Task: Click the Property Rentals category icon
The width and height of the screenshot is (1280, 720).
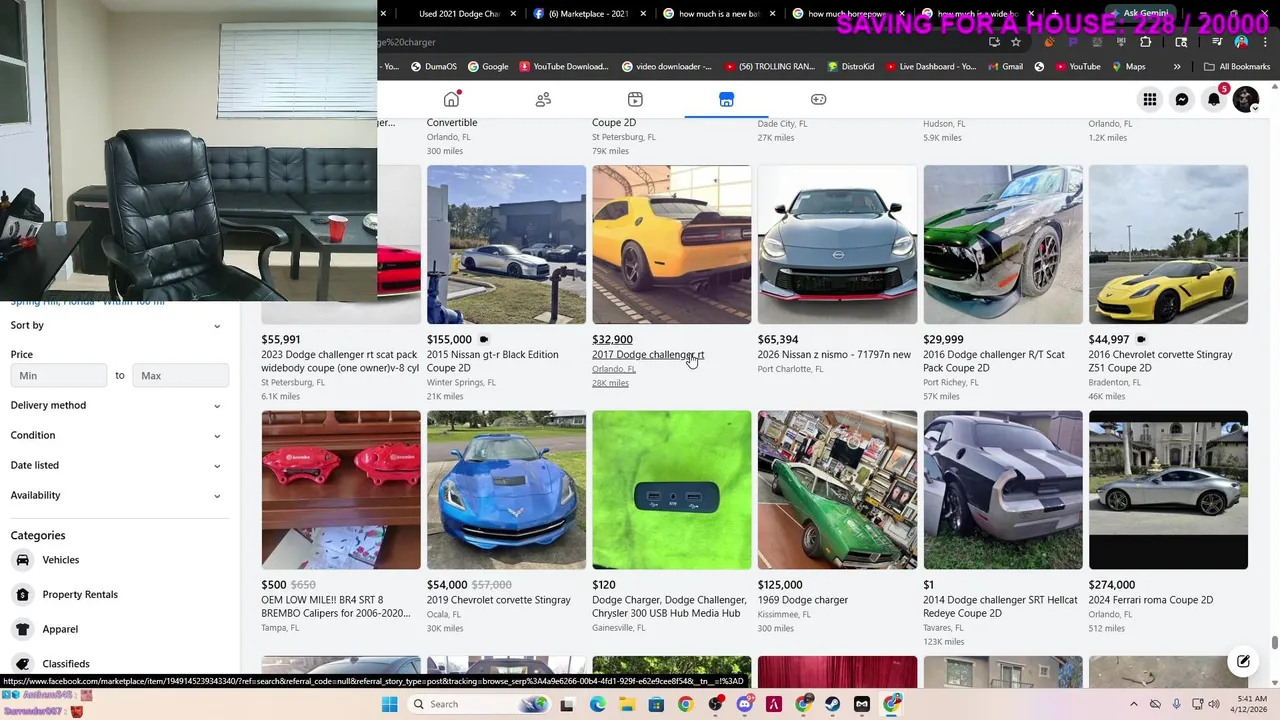Action: point(22,594)
